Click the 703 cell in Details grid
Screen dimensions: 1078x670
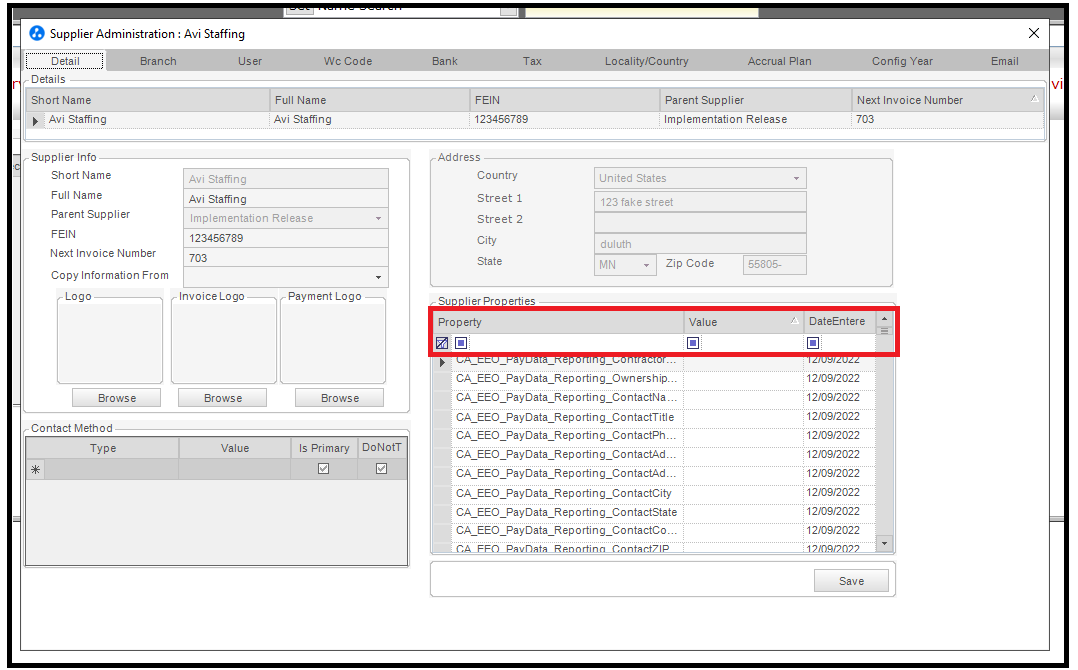[x=947, y=120]
